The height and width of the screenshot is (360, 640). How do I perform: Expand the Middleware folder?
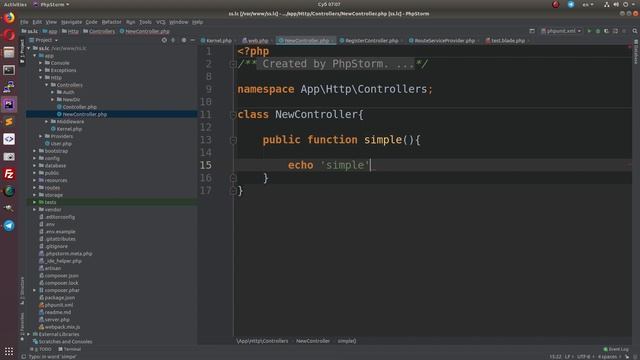click(x=47, y=122)
